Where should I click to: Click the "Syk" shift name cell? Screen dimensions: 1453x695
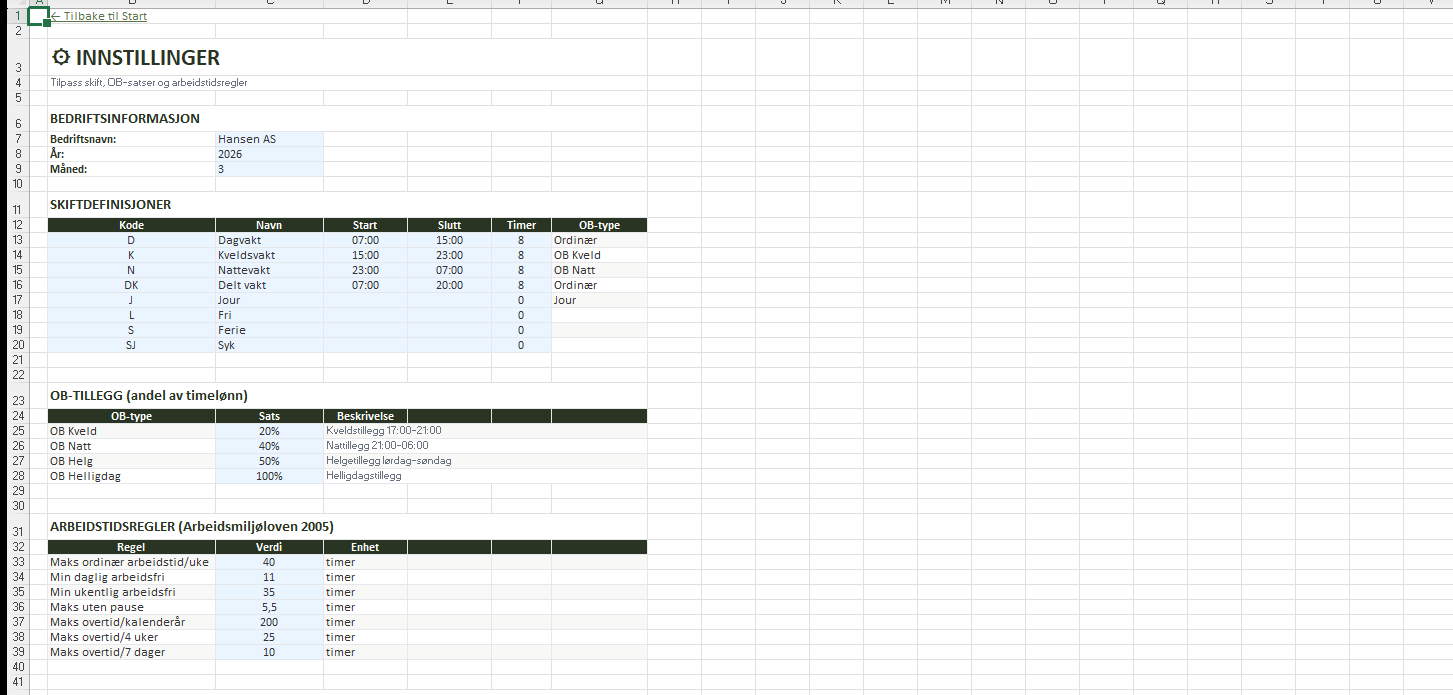[268, 345]
